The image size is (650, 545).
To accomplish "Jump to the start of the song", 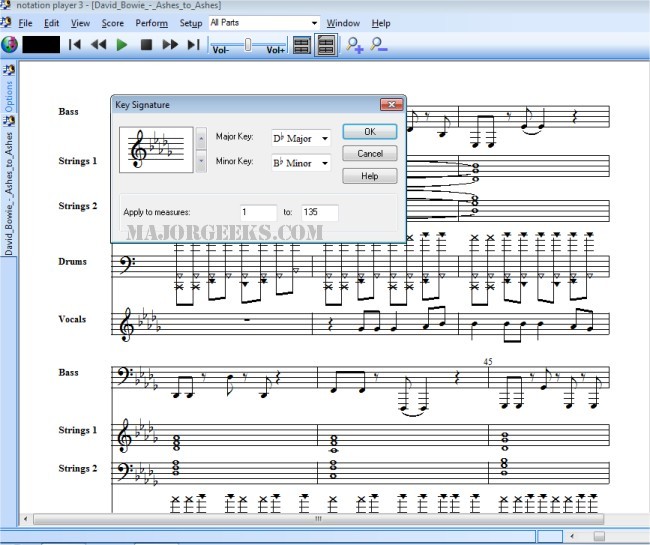I will (75, 44).
